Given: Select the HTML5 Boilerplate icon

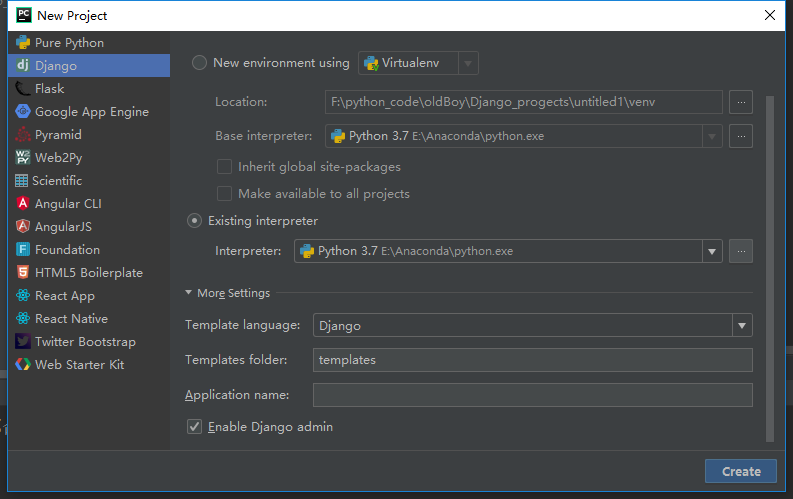Looking at the screenshot, I should [24, 273].
